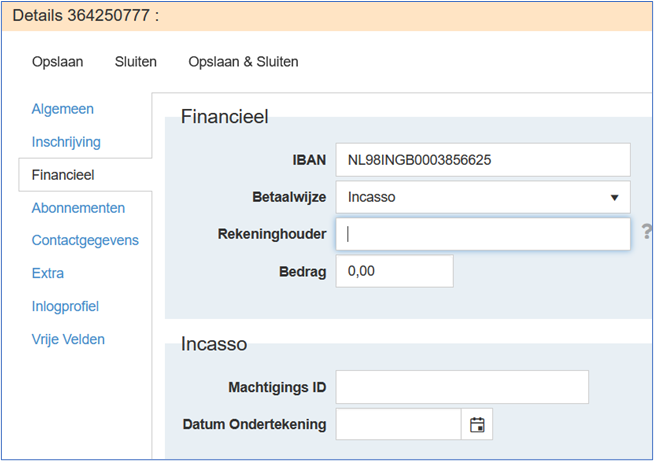This screenshot has width=654, height=461.
Task: Focus the Datum Ondertekening date field
Action: tap(398, 425)
